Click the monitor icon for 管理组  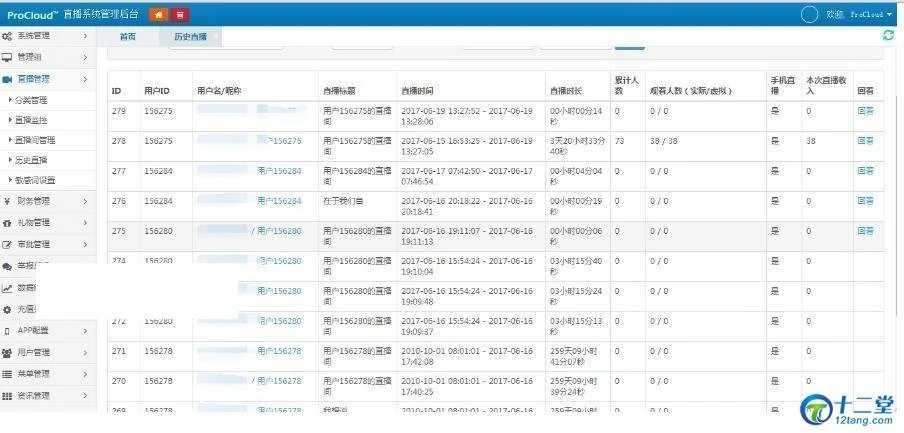(7, 58)
